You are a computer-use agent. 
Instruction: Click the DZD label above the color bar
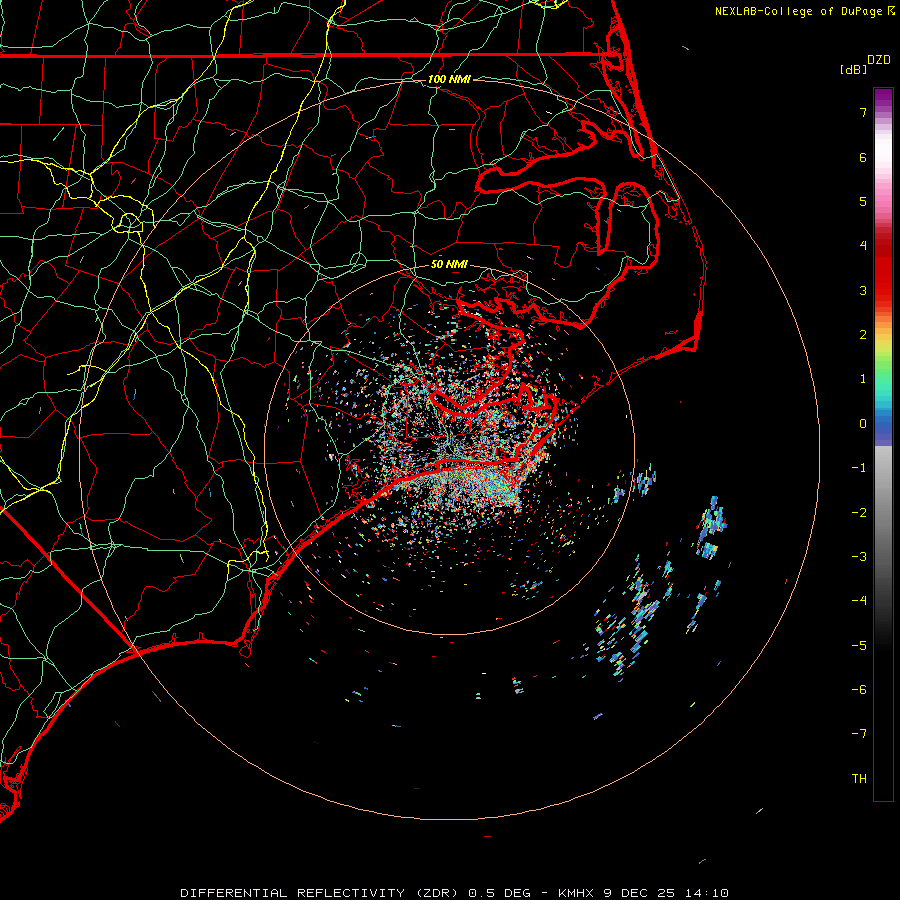click(879, 60)
